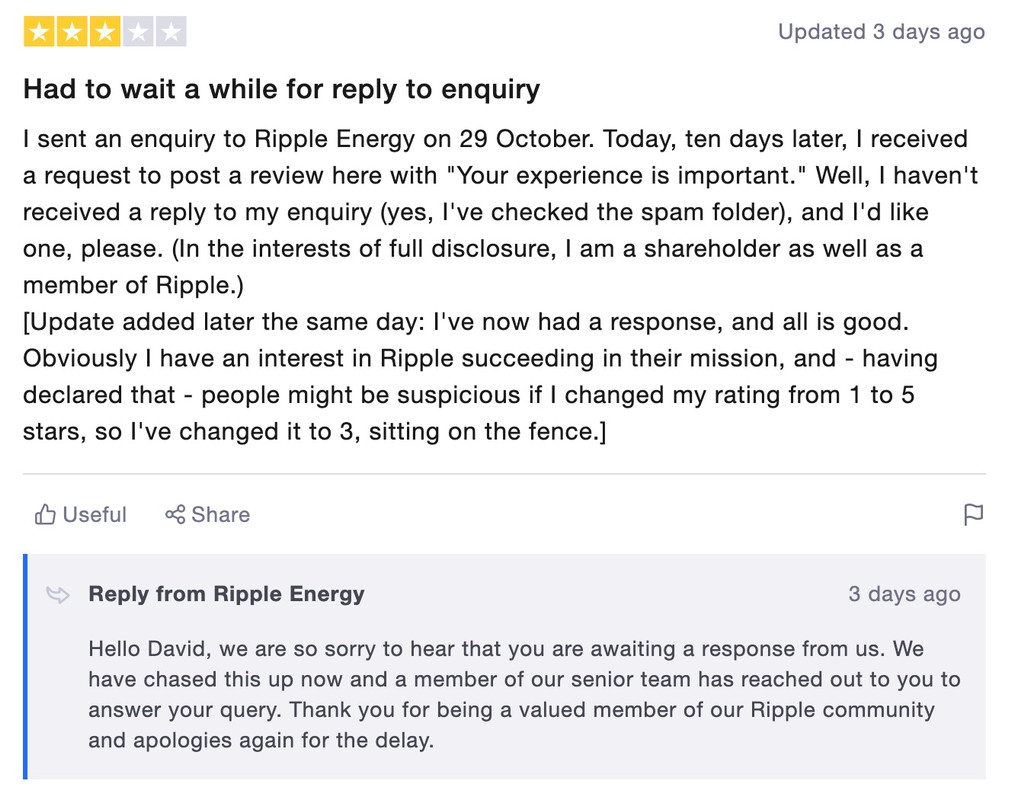1015x800 pixels.
Task: Click the reply's '3 days ago' timestamp
Action: [x=904, y=594]
